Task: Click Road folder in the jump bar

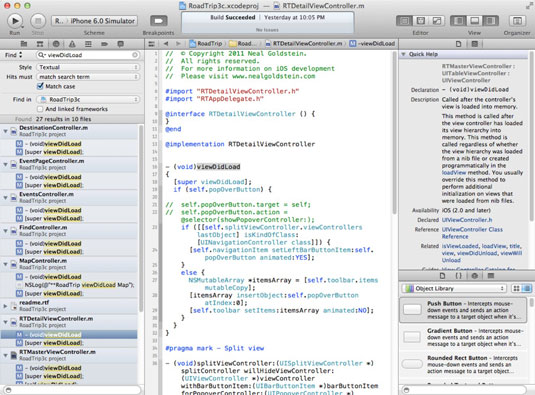Action: (242, 44)
